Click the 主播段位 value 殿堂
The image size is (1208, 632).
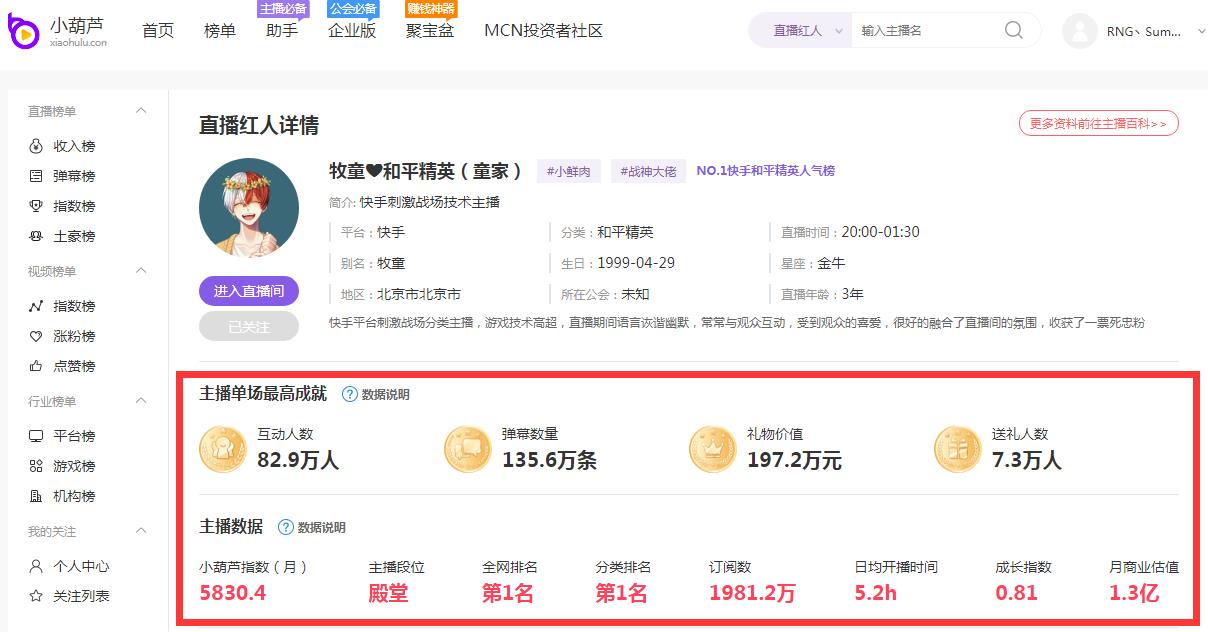(389, 593)
